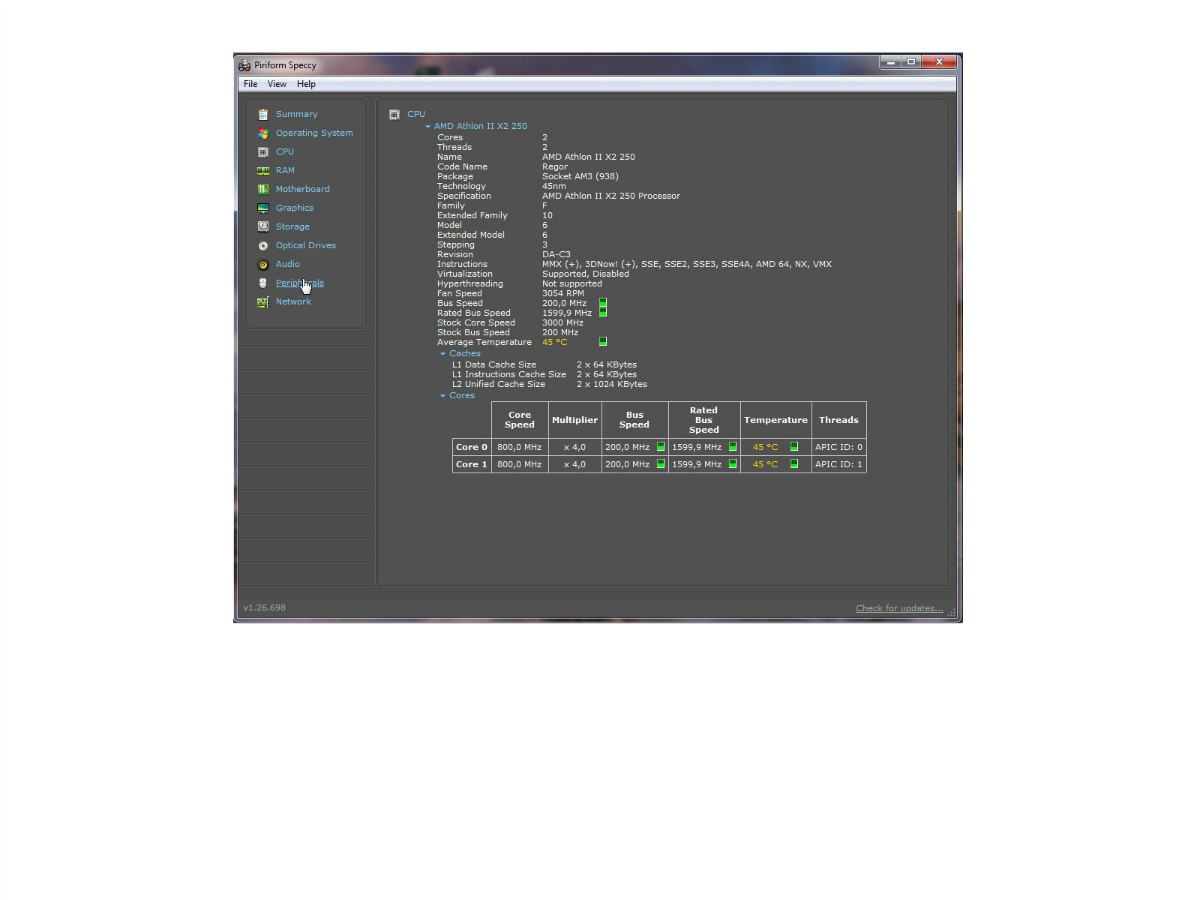
Task: Click the Temperature column header
Action: (x=776, y=420)
